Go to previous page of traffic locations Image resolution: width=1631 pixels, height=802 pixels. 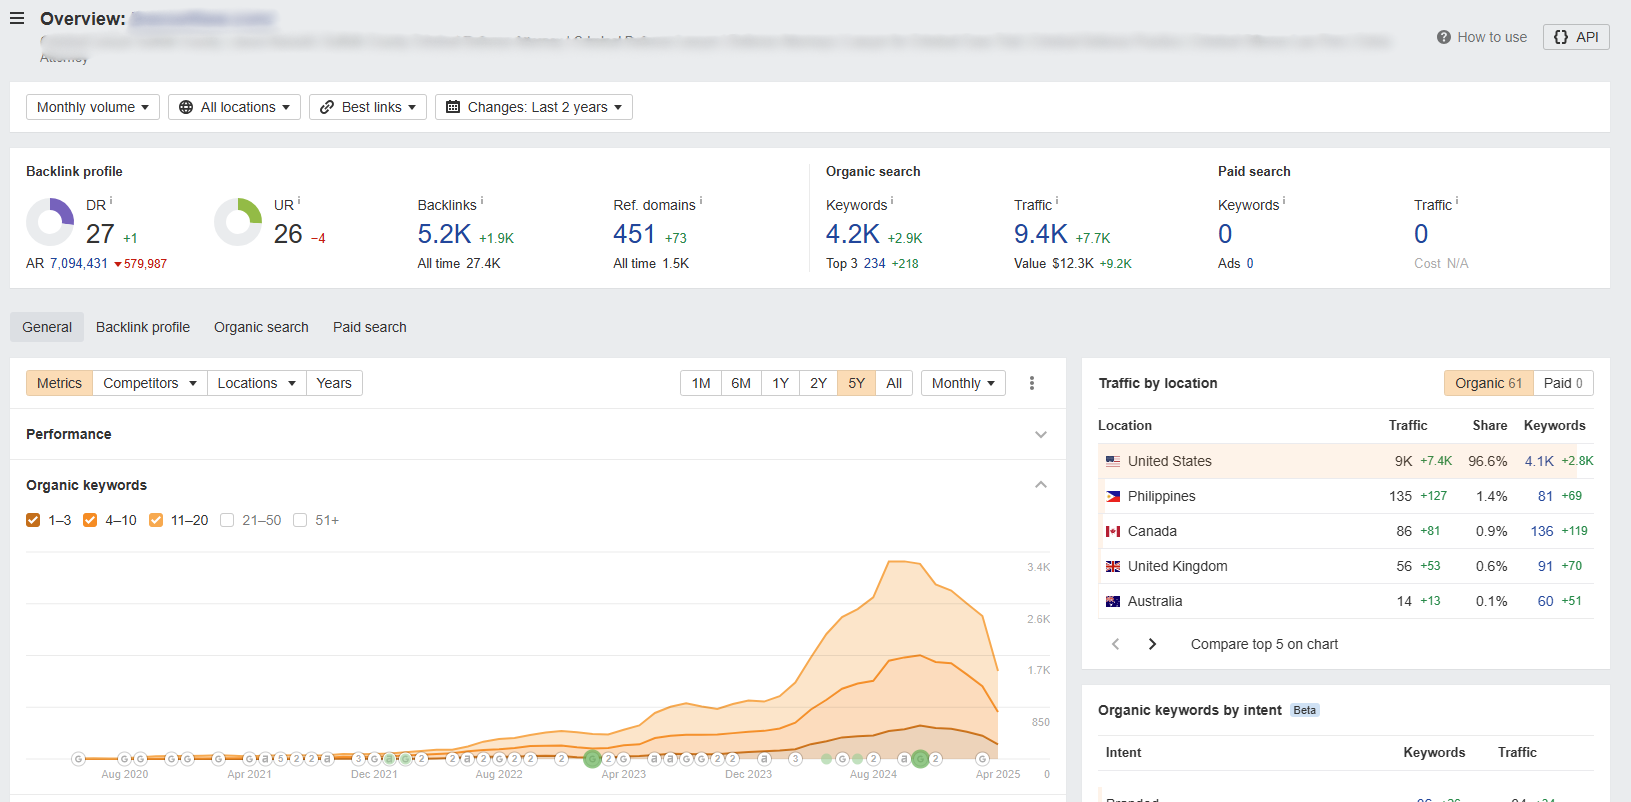click(1116, 644)
